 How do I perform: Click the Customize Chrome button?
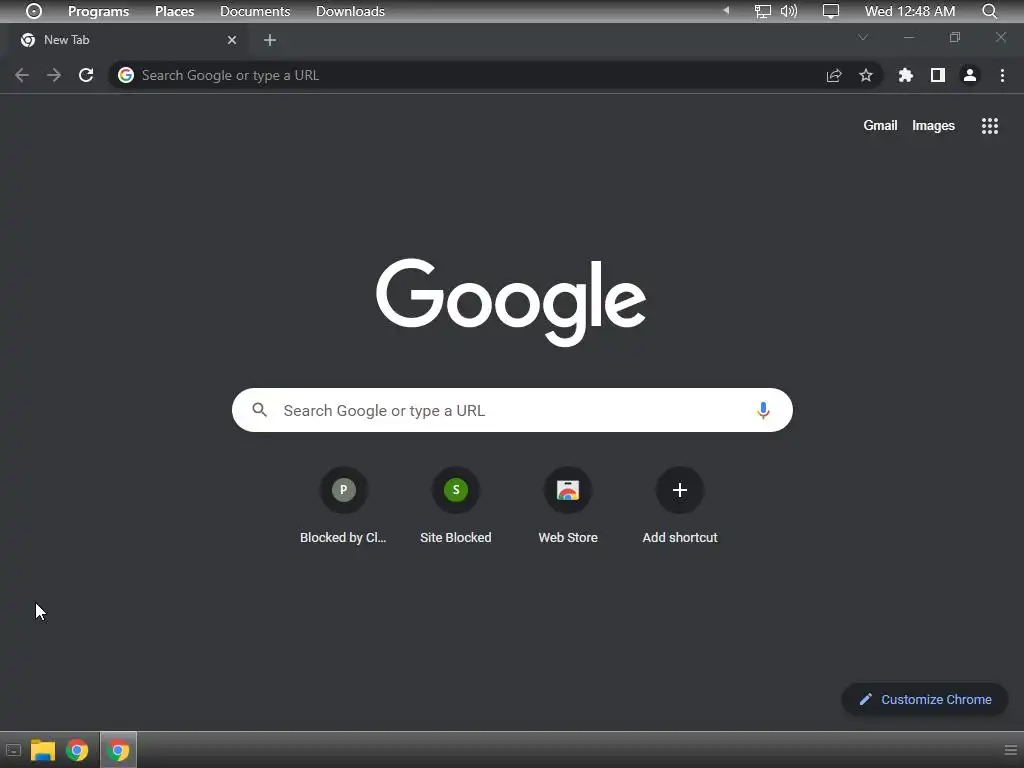(x=925, y=699)
